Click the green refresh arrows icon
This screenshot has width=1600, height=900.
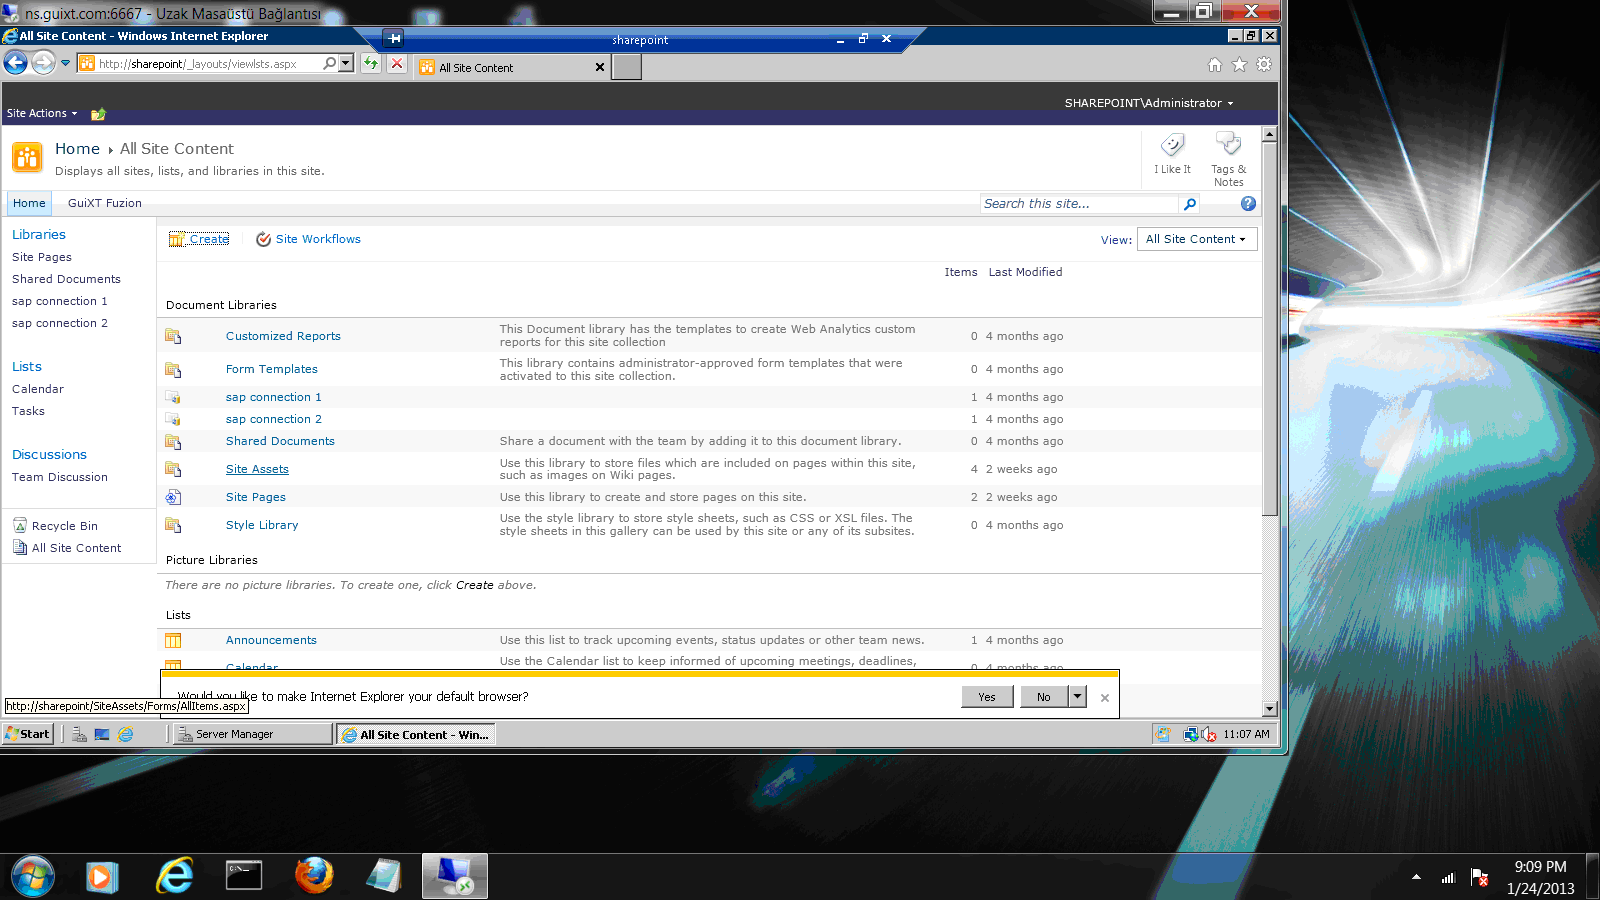tap(371, 63)
